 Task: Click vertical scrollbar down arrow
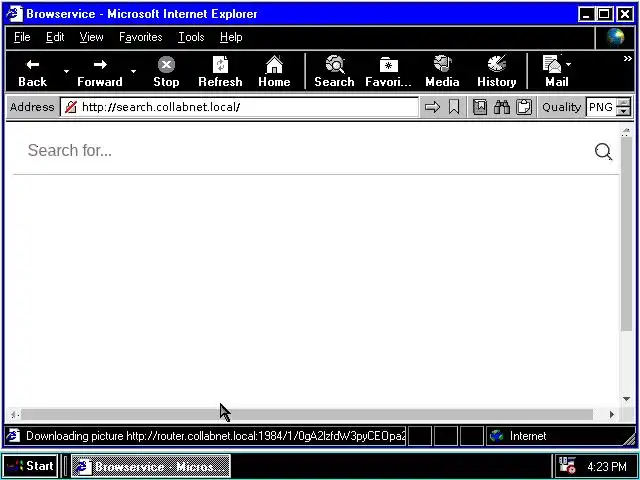point(627,399)
